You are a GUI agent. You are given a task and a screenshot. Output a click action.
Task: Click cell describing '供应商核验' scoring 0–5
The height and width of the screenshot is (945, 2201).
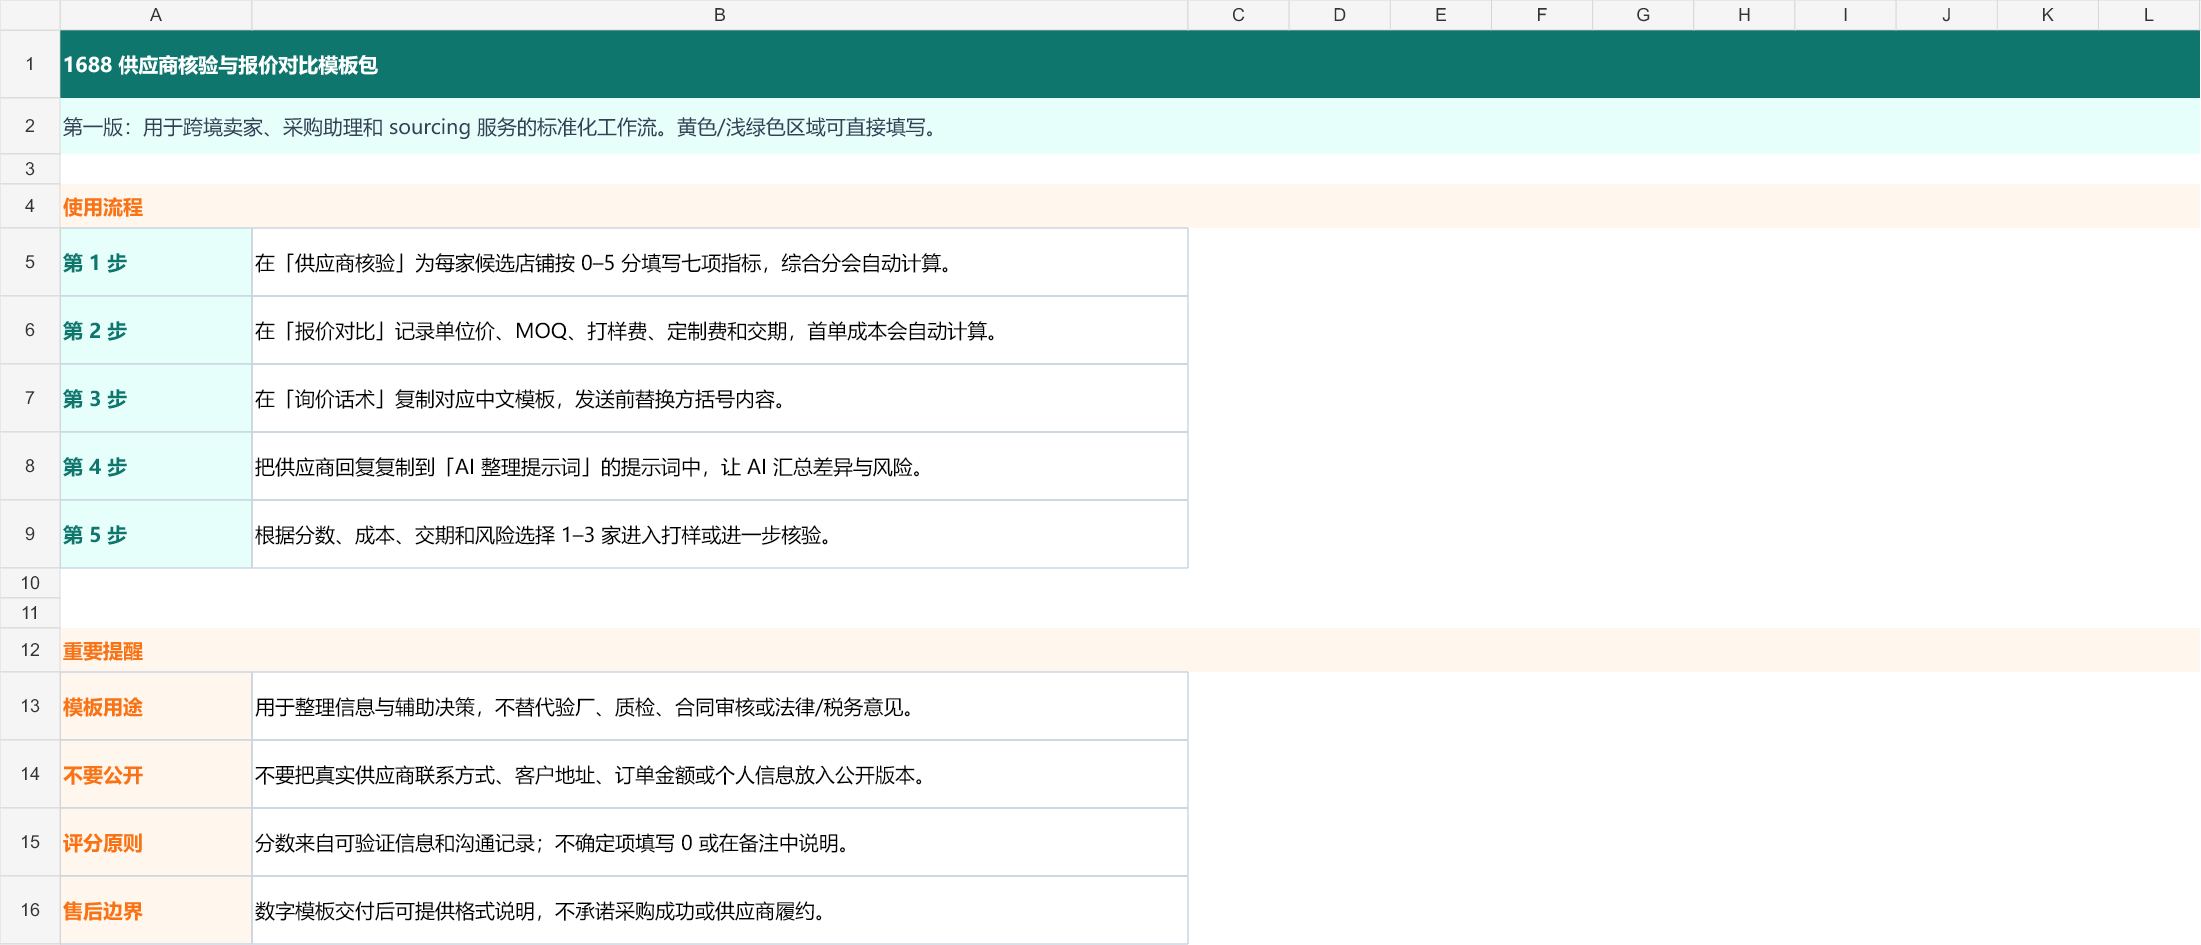pos(720,262)
